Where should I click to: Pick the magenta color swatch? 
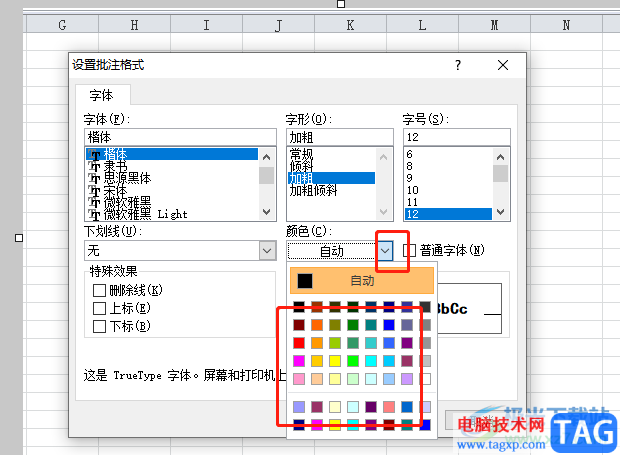coord(299,361)
